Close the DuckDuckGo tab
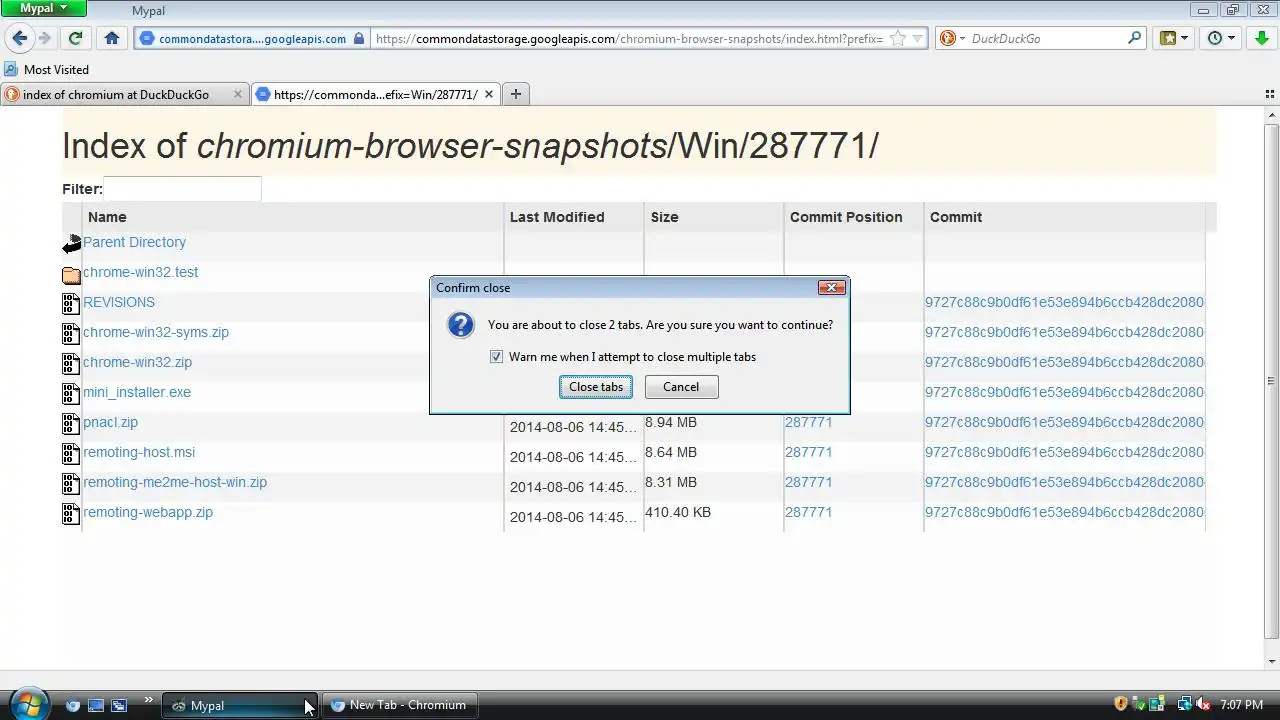1280x720 pixels. point(238,94)
